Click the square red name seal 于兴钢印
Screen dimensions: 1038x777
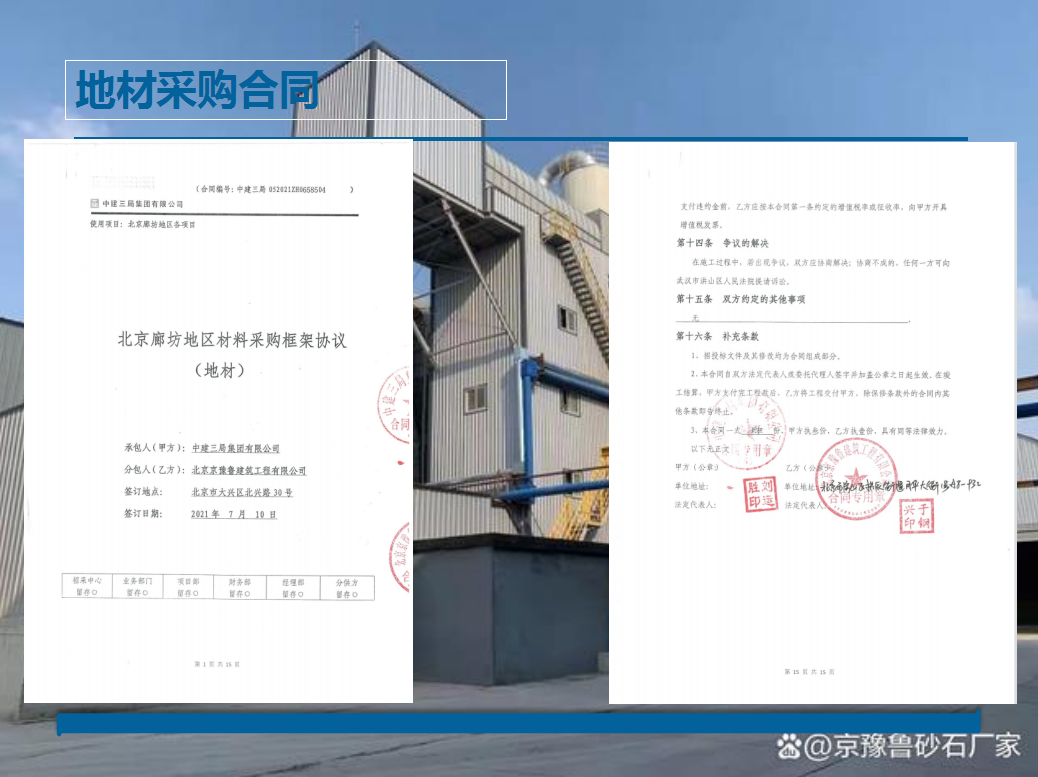(x=917, y=516)
